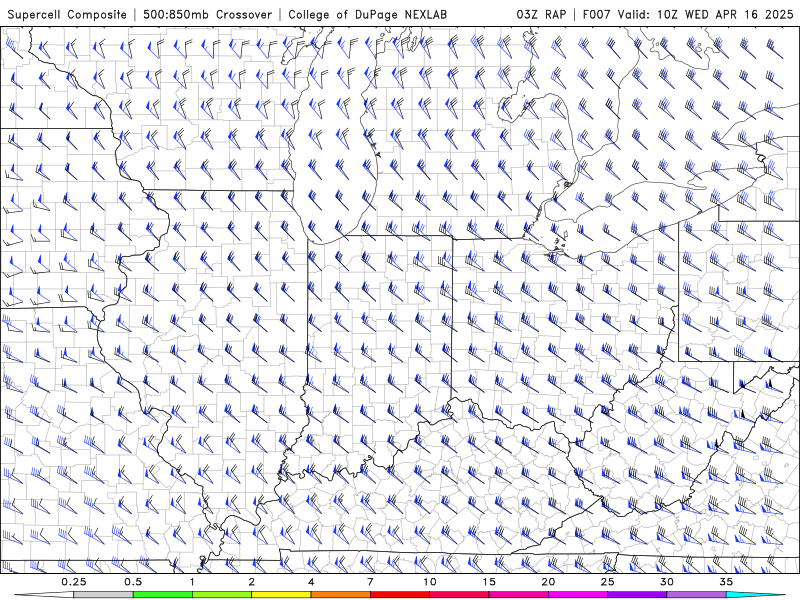Click the legend value 7
The image size is (800, 600).
370,582
